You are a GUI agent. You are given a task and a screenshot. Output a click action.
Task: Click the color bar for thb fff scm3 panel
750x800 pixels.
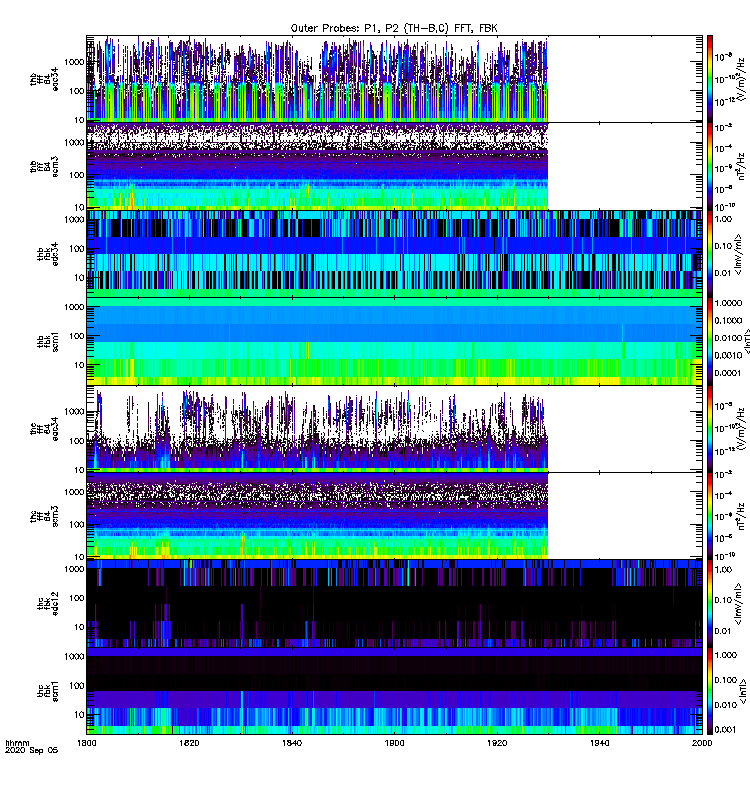point(709,166)
